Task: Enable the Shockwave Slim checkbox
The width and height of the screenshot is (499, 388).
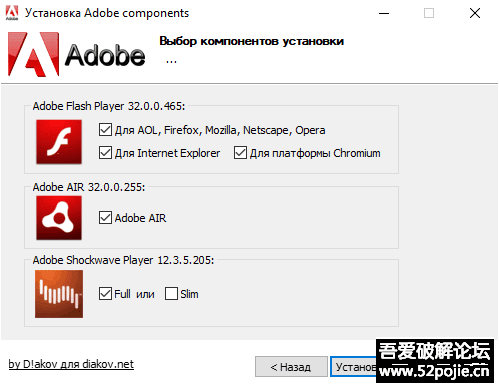Action: pos(171,294)
